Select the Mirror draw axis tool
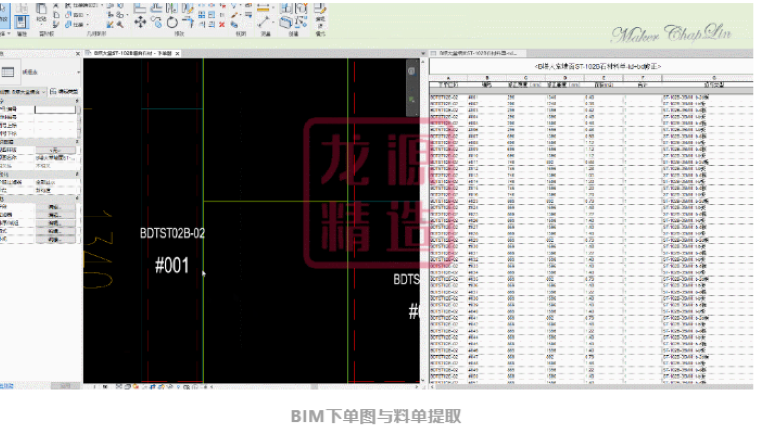This screenshot has width=759, height=431. coord(187,8)
